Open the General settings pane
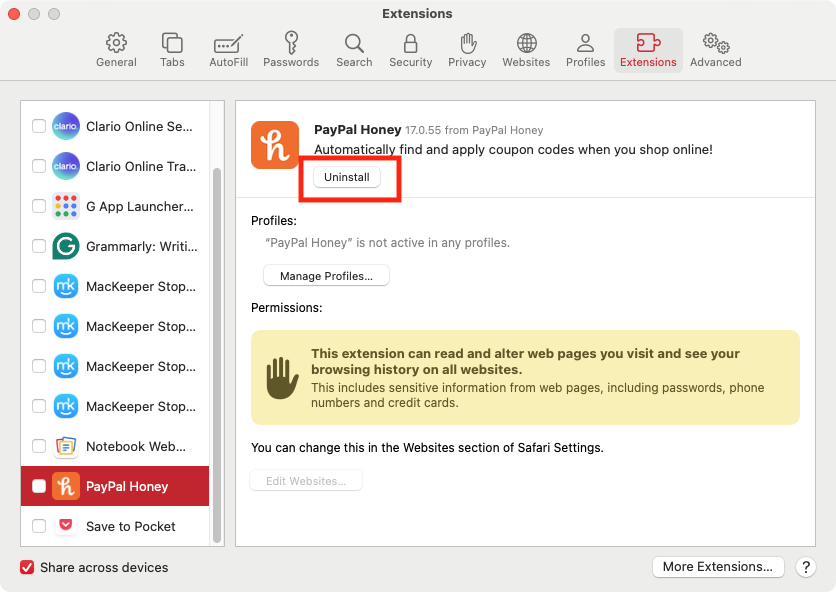Screen dimensions: 836x592 pyautogui.click(x=116, y=48)
